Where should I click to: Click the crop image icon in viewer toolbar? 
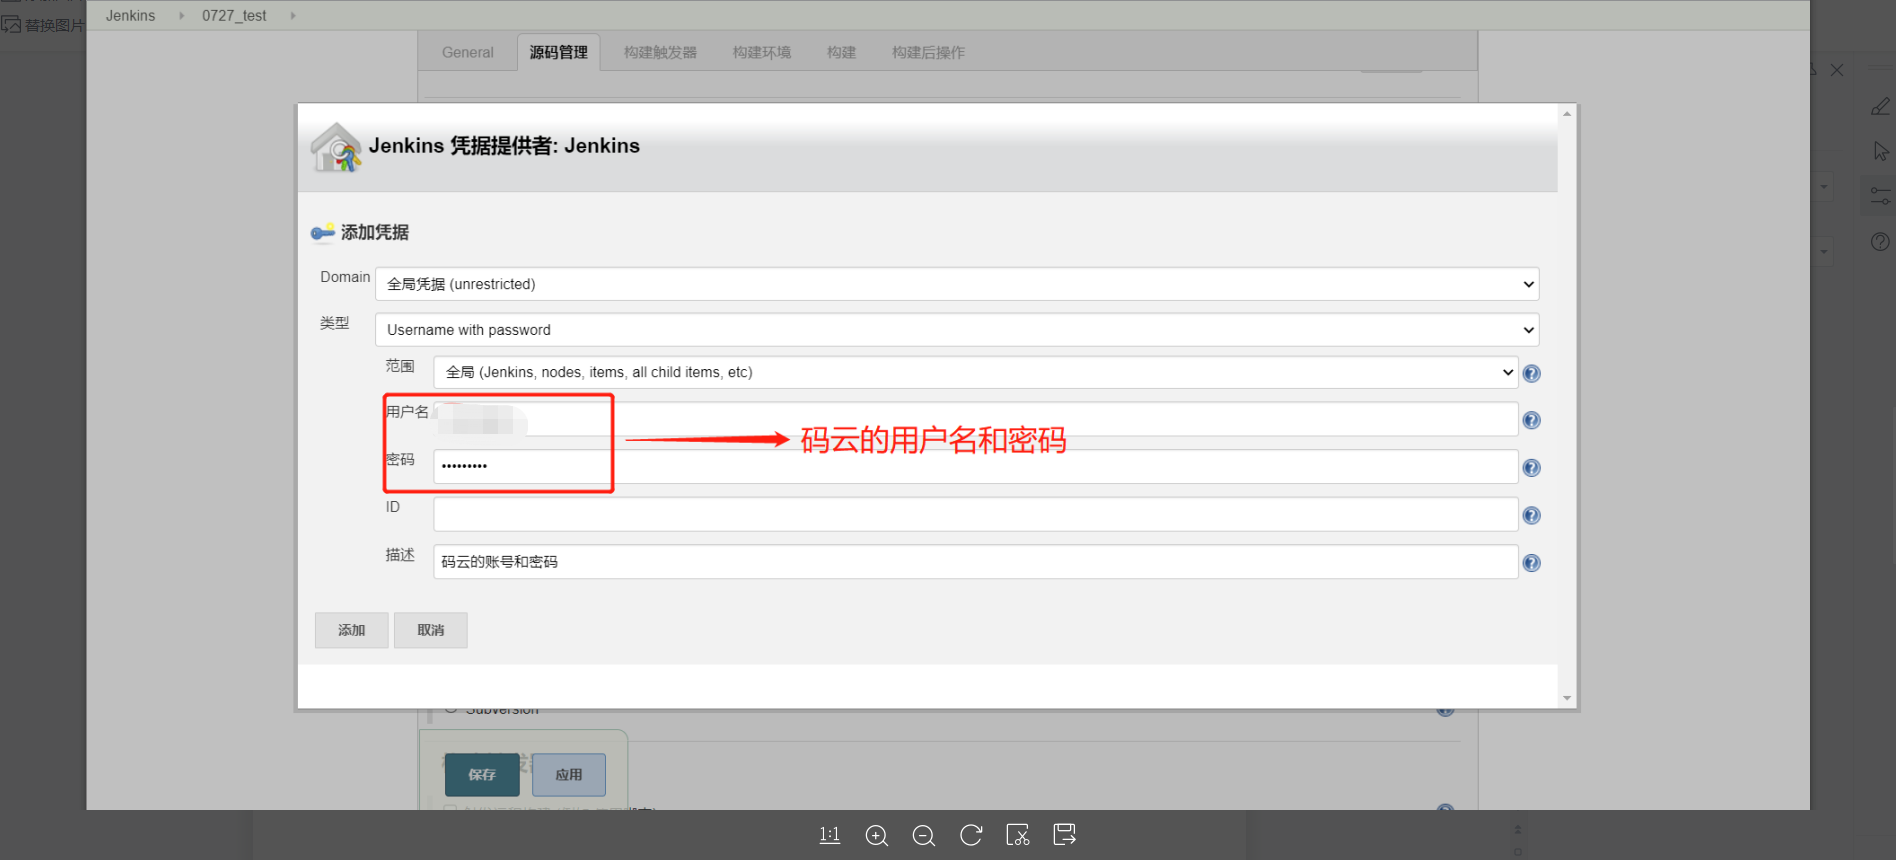1018,835
